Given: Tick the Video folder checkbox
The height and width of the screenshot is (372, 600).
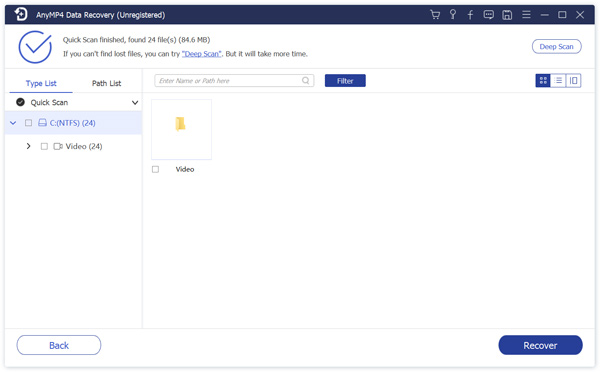Looking at the screenshot, I should coord(155,170).
